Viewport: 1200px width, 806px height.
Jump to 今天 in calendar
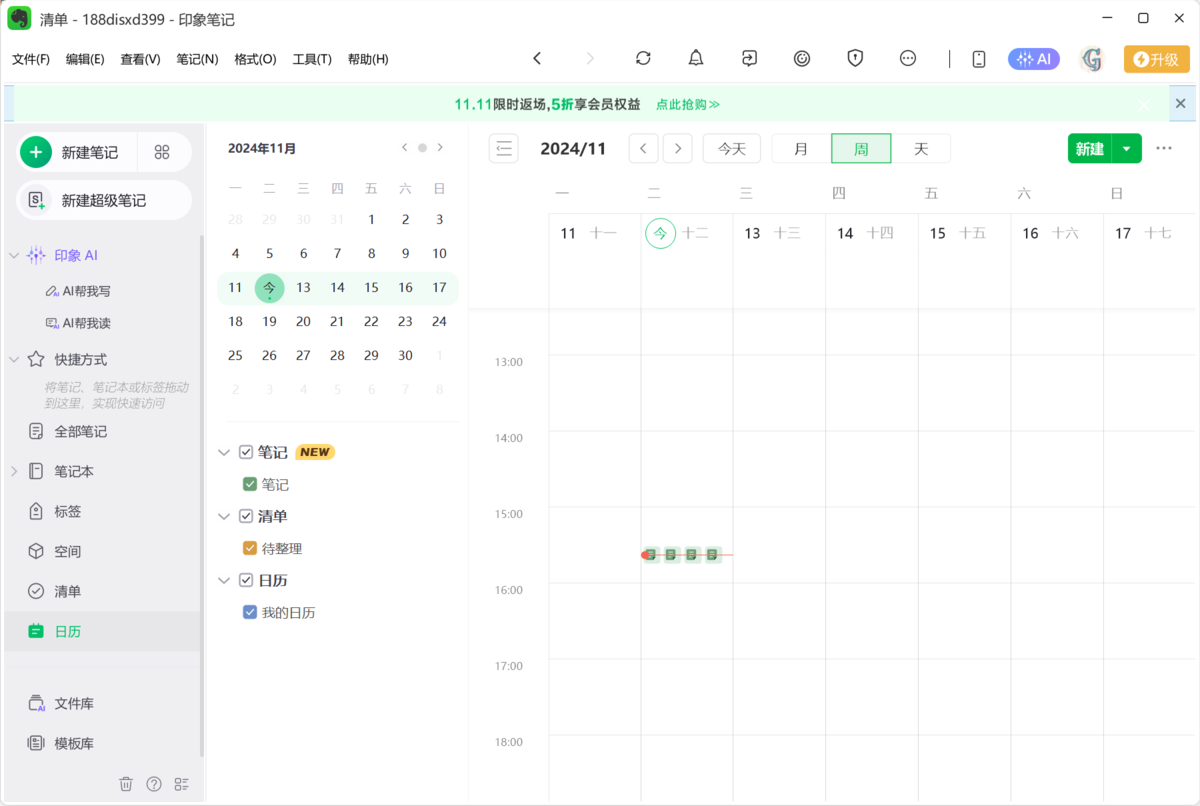coord(732,149)
